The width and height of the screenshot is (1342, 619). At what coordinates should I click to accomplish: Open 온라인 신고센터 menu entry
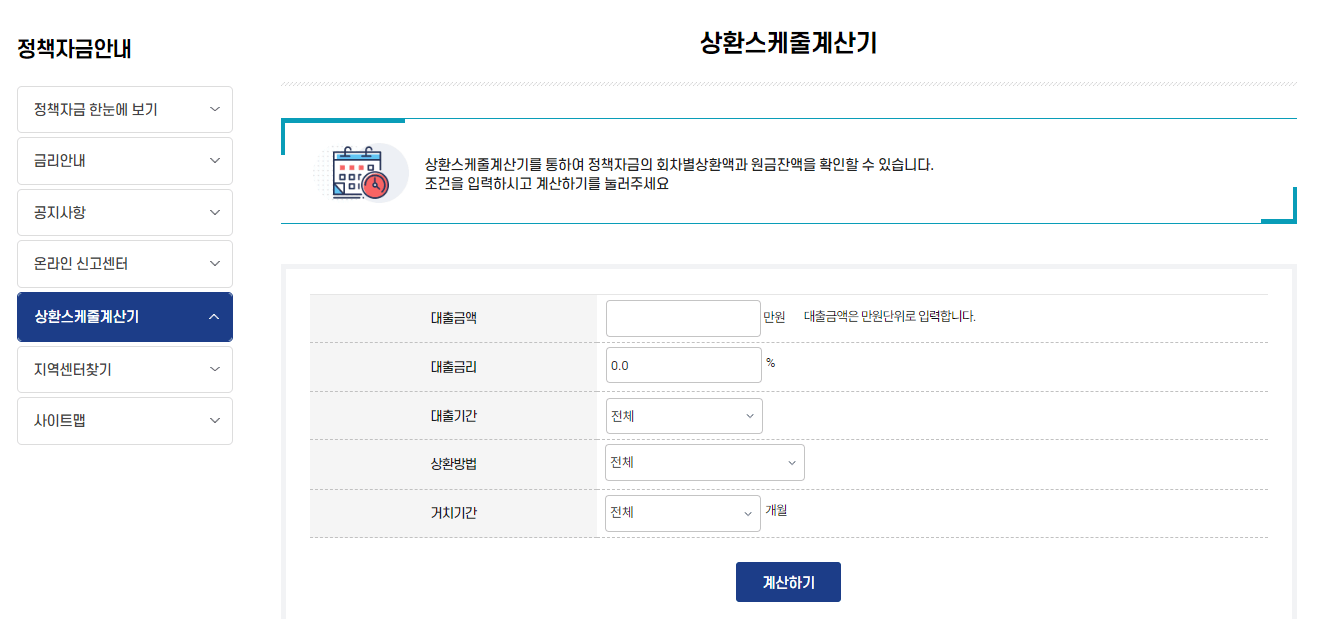tap(81, 264)
